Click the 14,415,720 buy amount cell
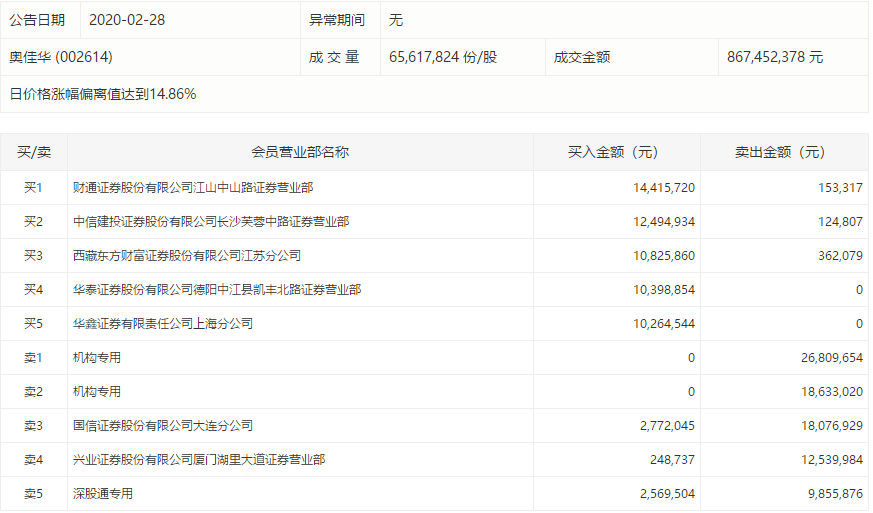The height and width of the screenshot is (513, 873). [x=663, y=187]
